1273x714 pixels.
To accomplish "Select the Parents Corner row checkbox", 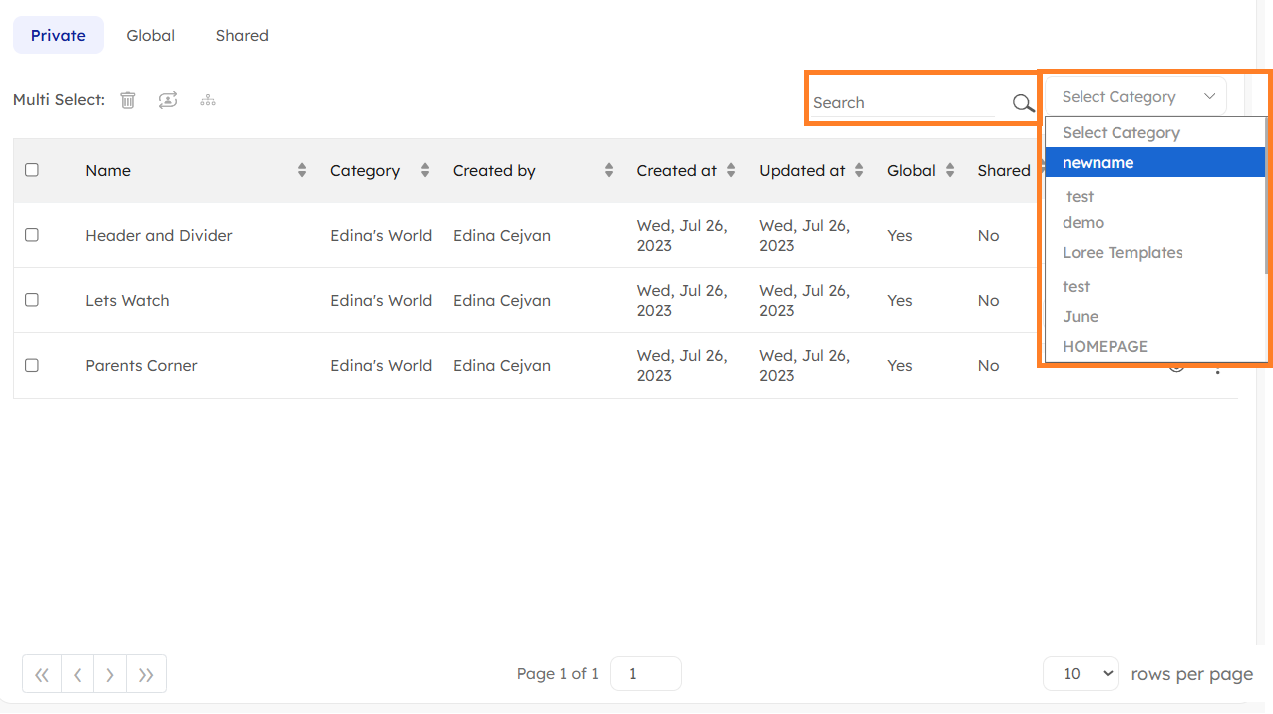I will pyautogui.click(x=32, y=365).
